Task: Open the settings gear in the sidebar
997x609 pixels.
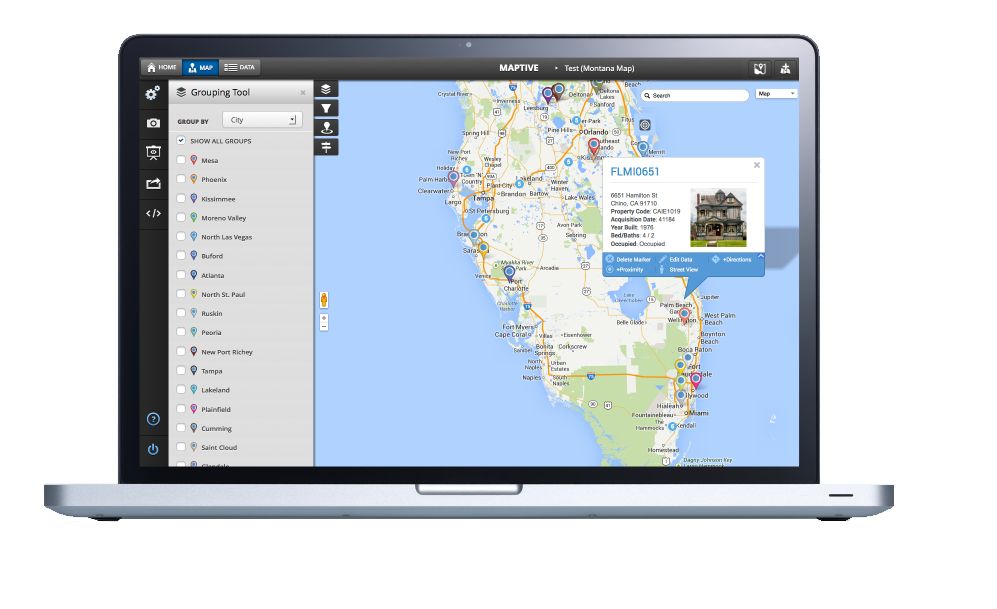Action: (152, 93)
